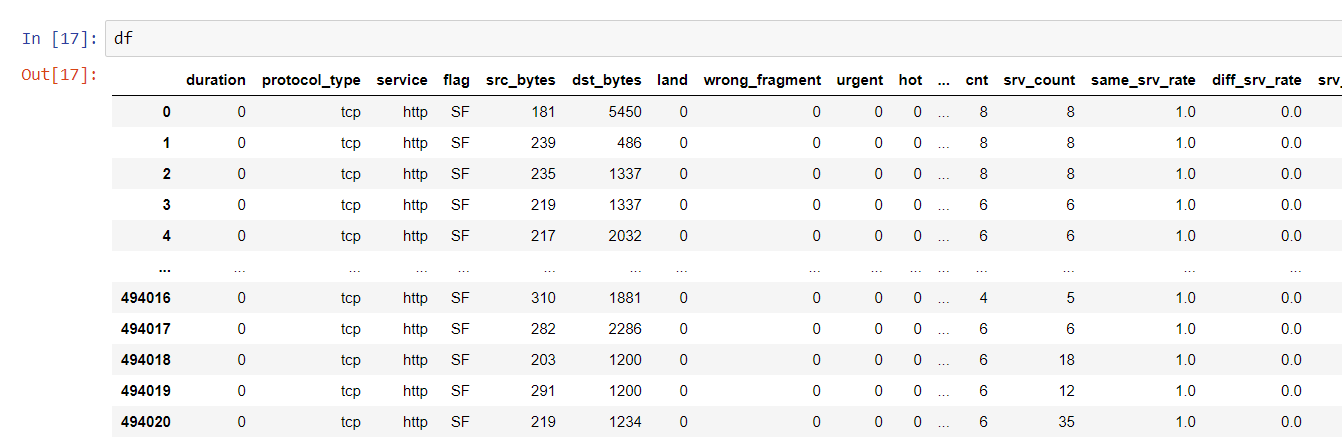Click row index 494016

click(x=145, y=298)
